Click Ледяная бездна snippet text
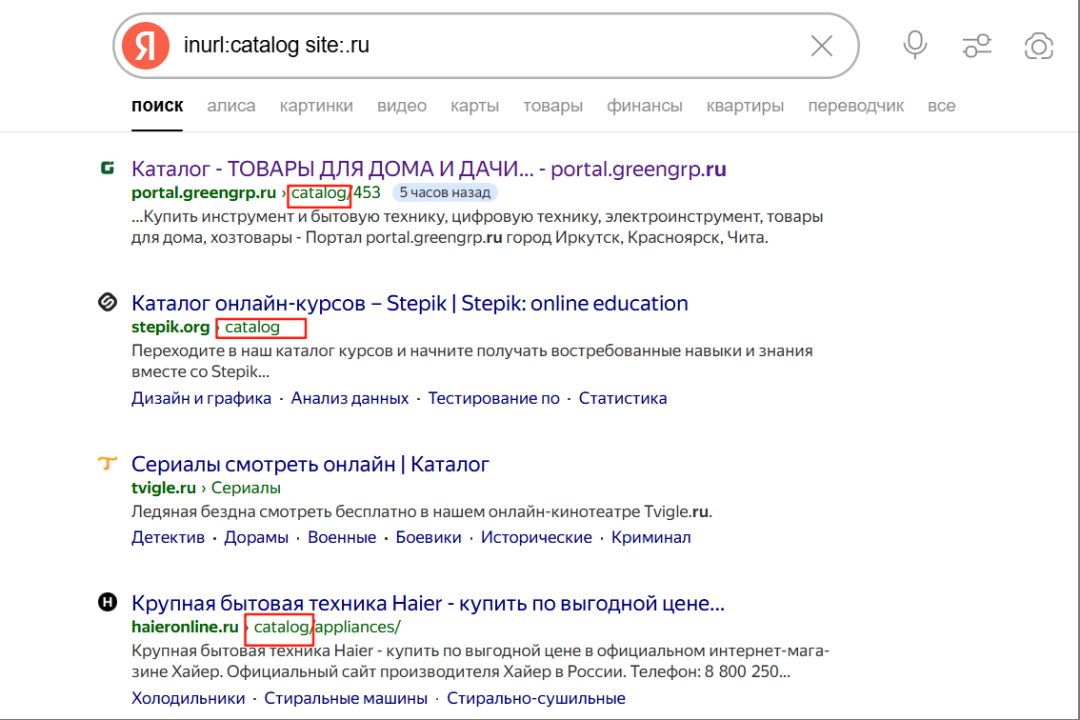The image size is (1080, 720). (x=422, y=512)
